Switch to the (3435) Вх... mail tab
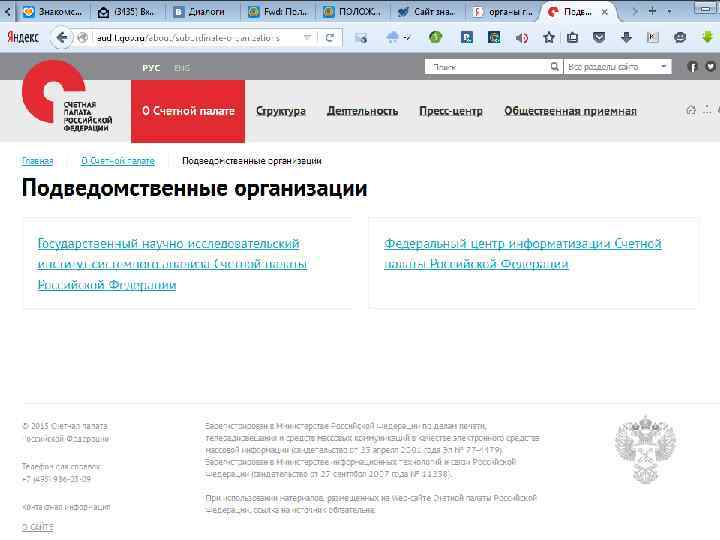 click(x=126, y=12)
